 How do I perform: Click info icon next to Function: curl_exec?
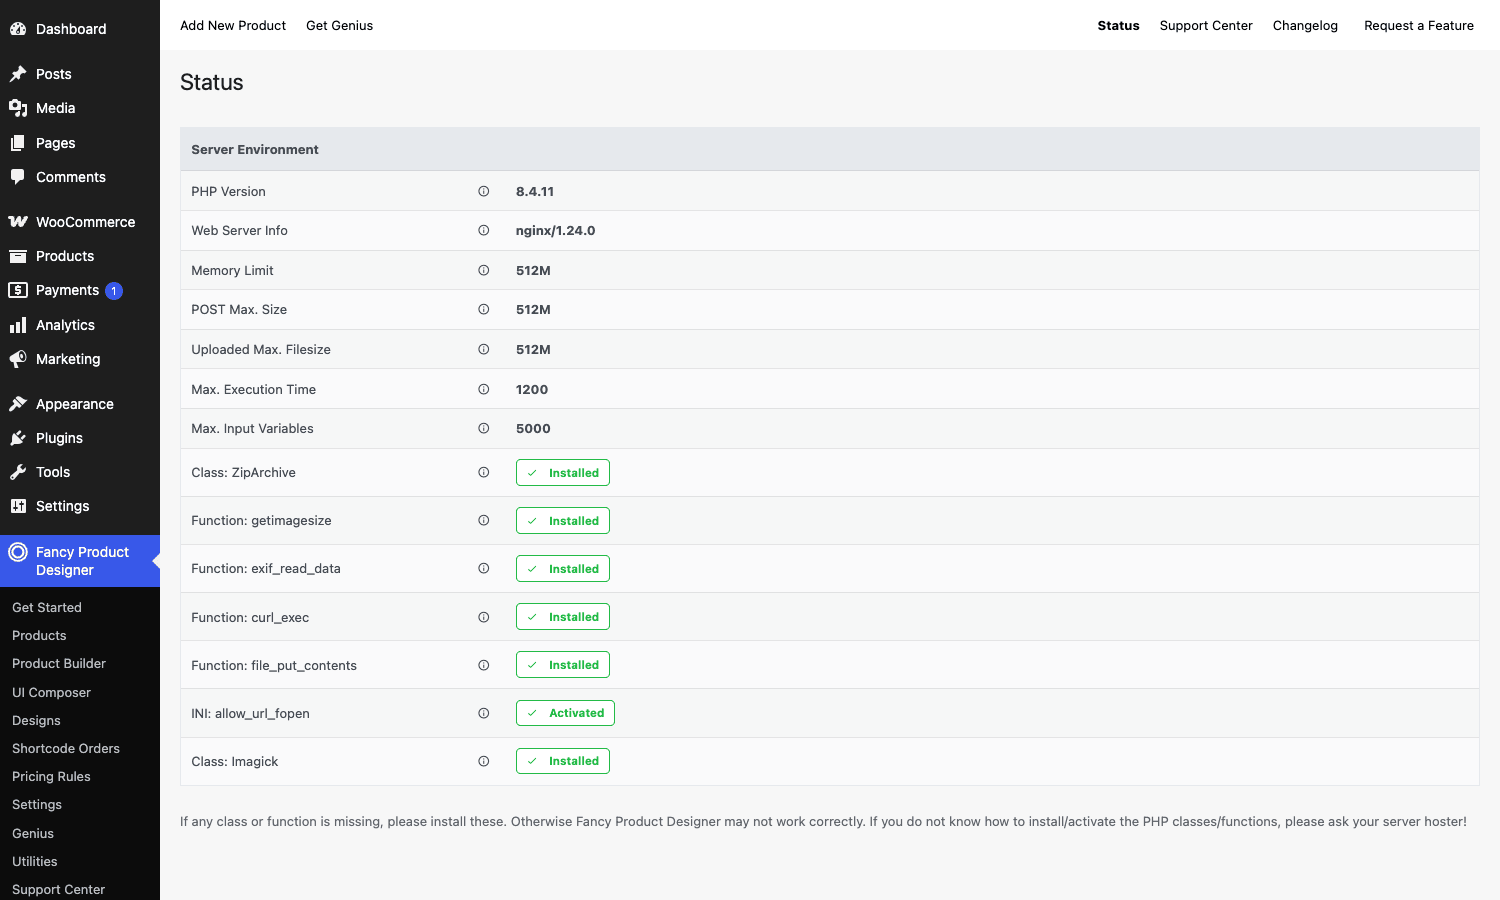(x=484, y=617)
